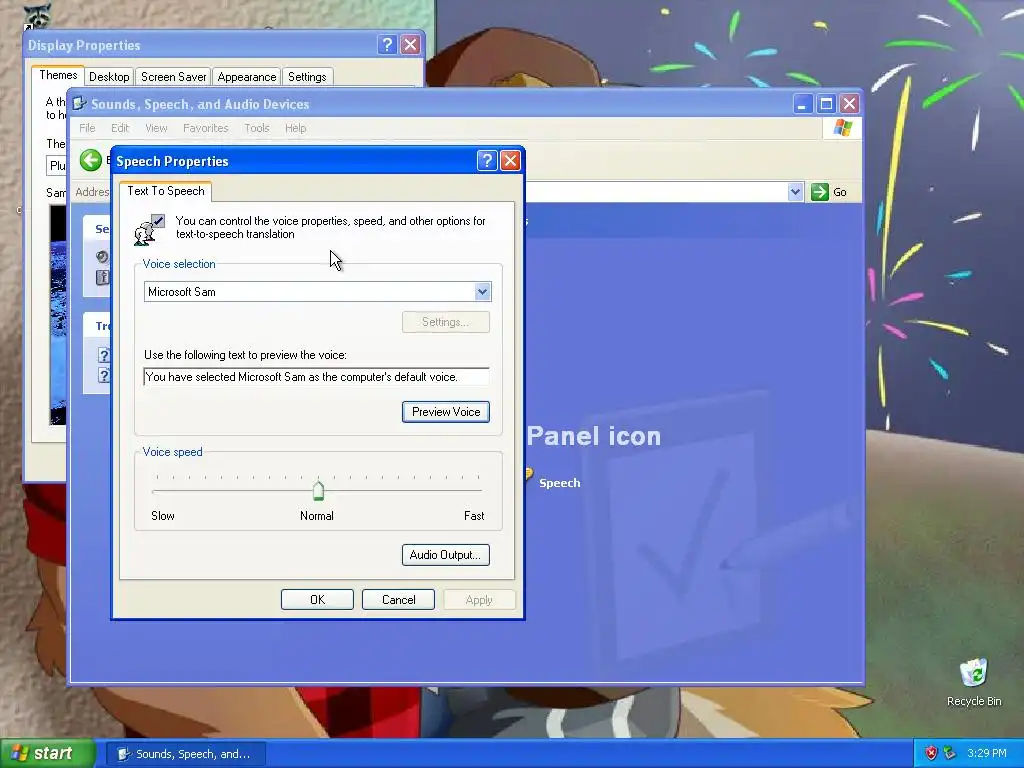Cancel the Speech Properties dialog
The width and height of the screenshot is (1024, 768).
[398, 600]
